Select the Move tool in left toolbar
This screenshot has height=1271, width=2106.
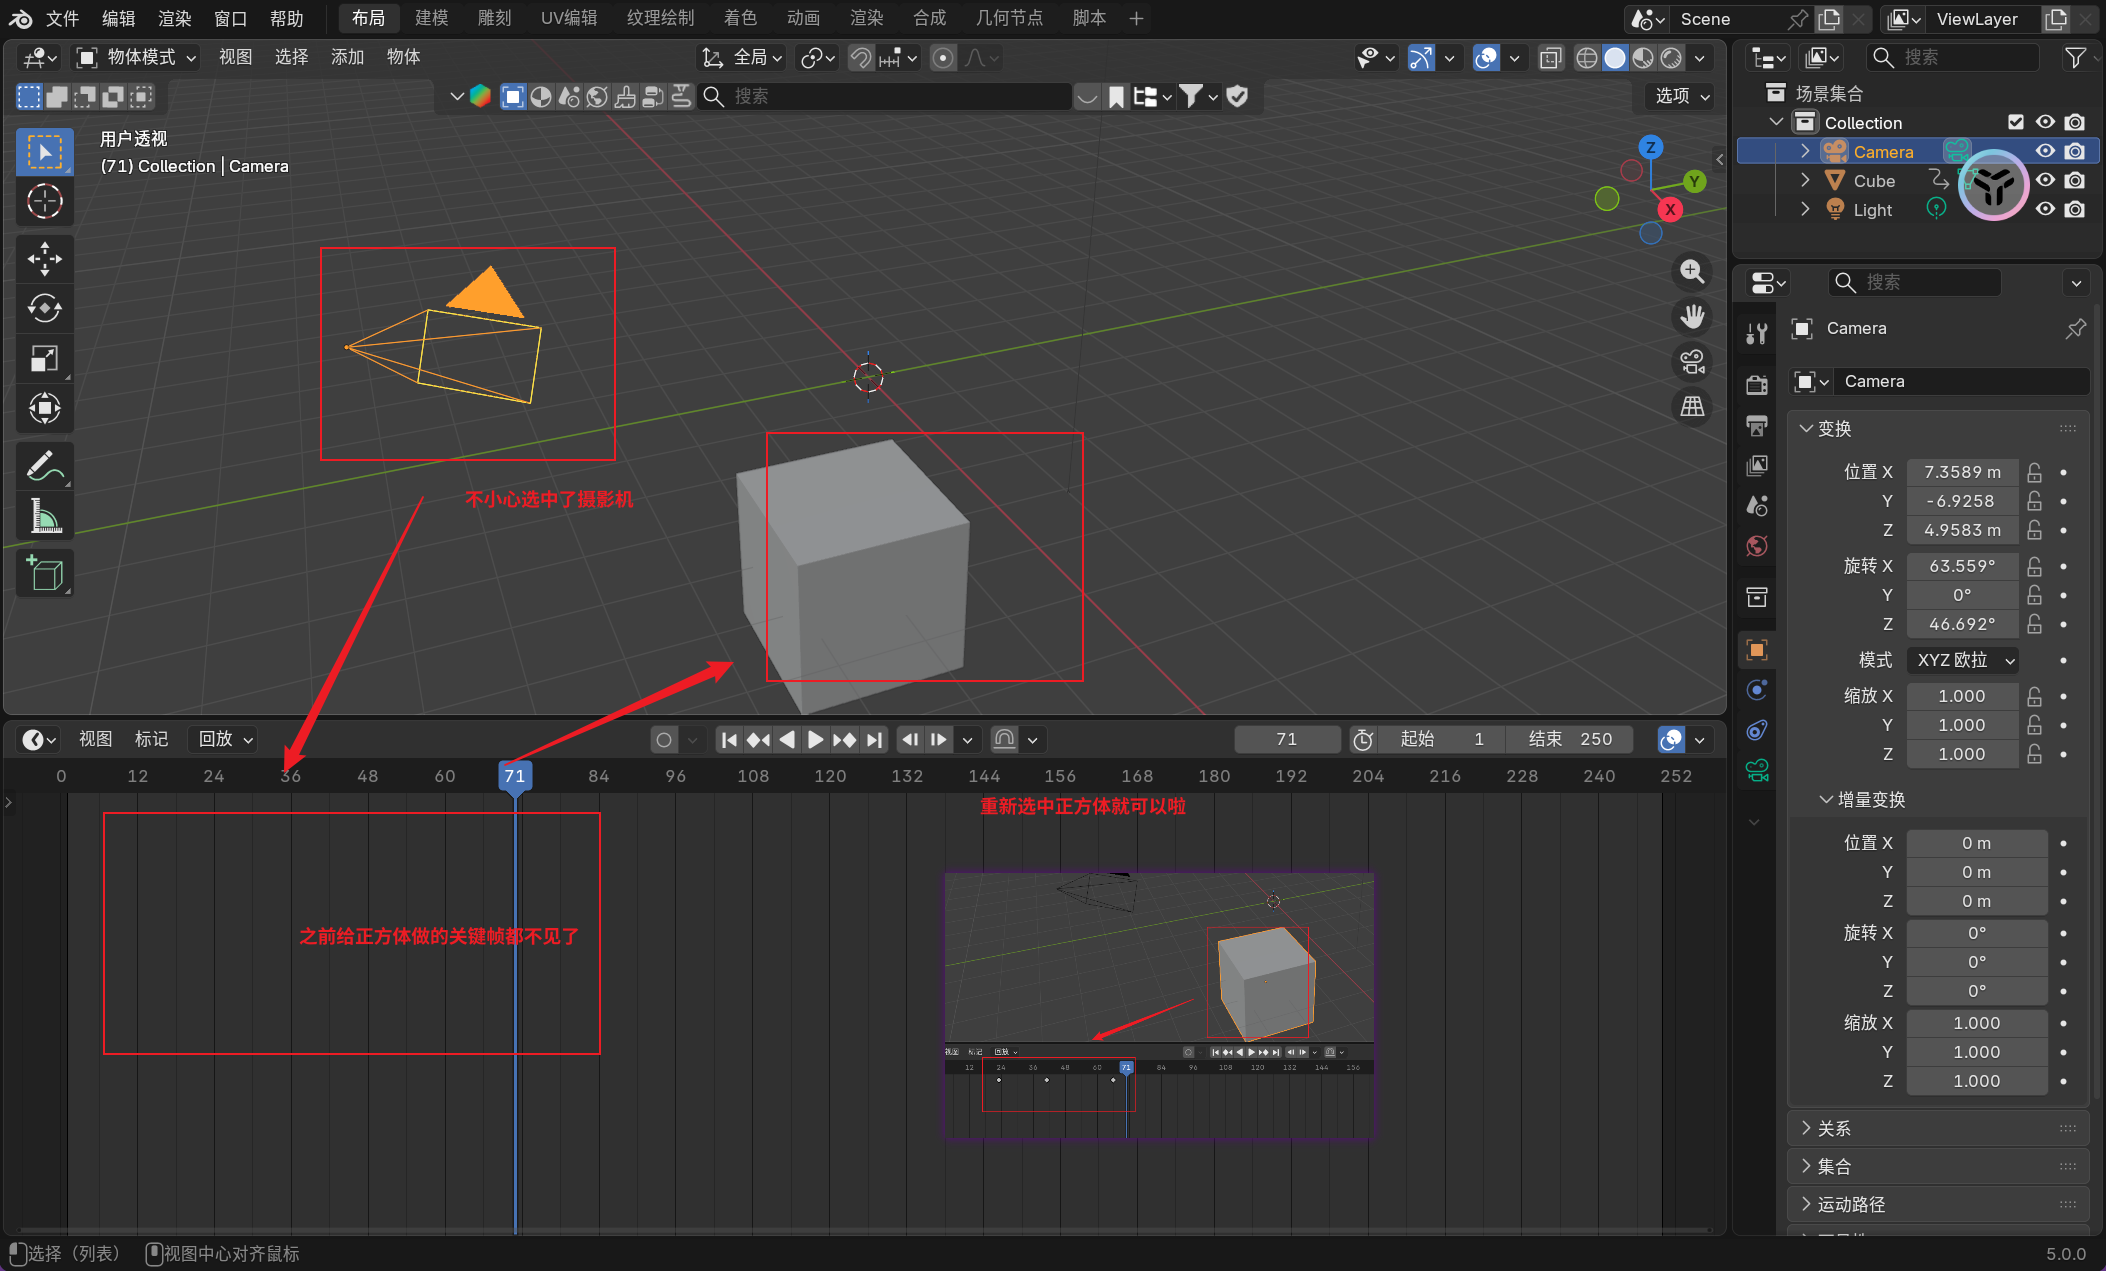coord(44,258)
